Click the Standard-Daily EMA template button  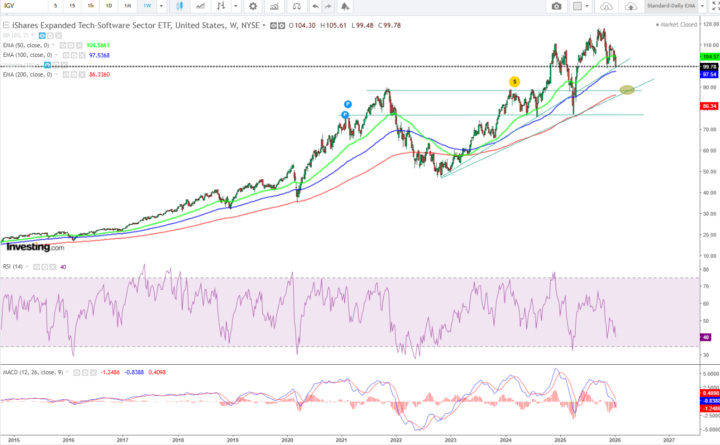tap(670, 6)
